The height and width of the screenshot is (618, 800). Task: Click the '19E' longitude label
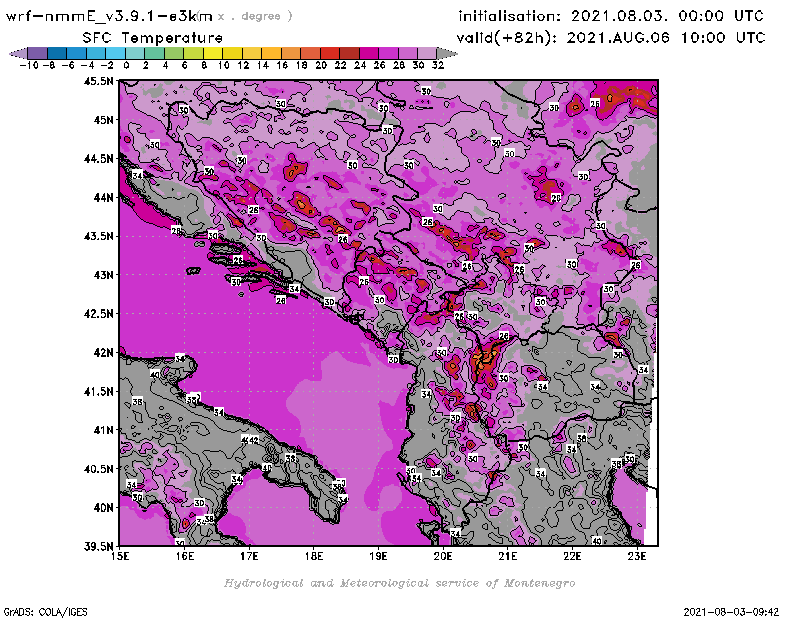pos(379,556)
